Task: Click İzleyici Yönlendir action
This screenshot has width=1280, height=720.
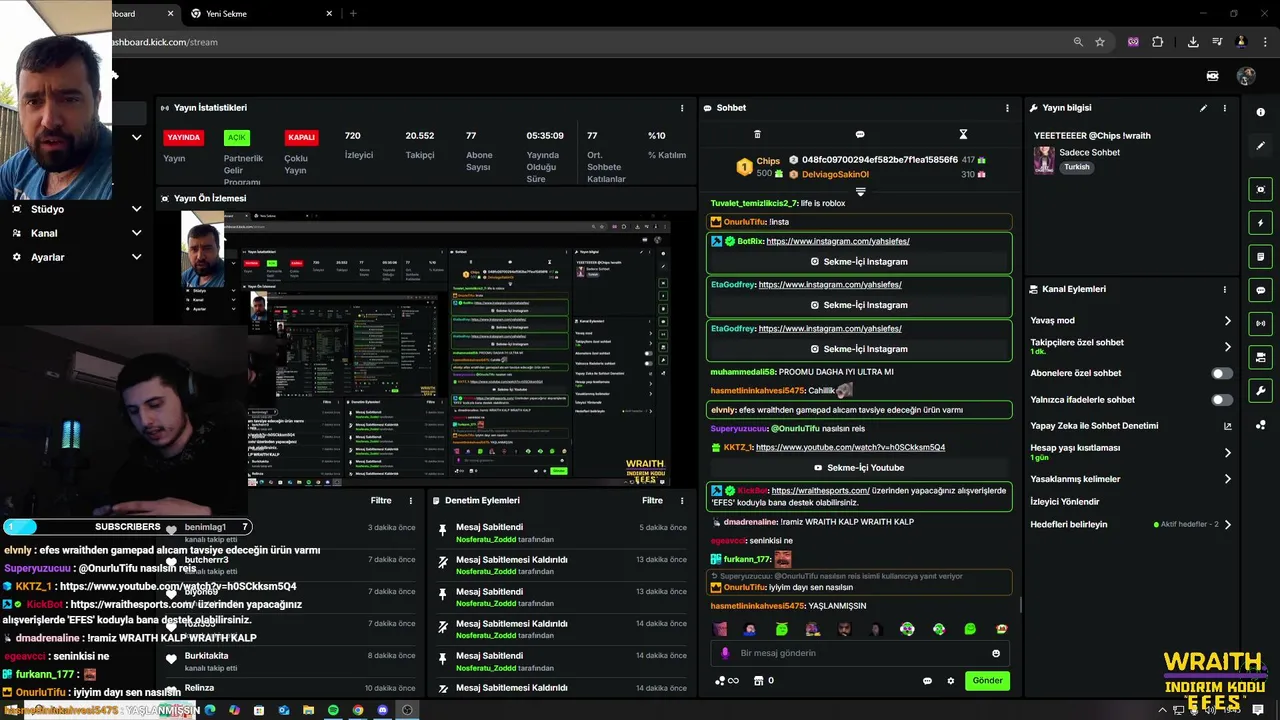Action: 1065,502
